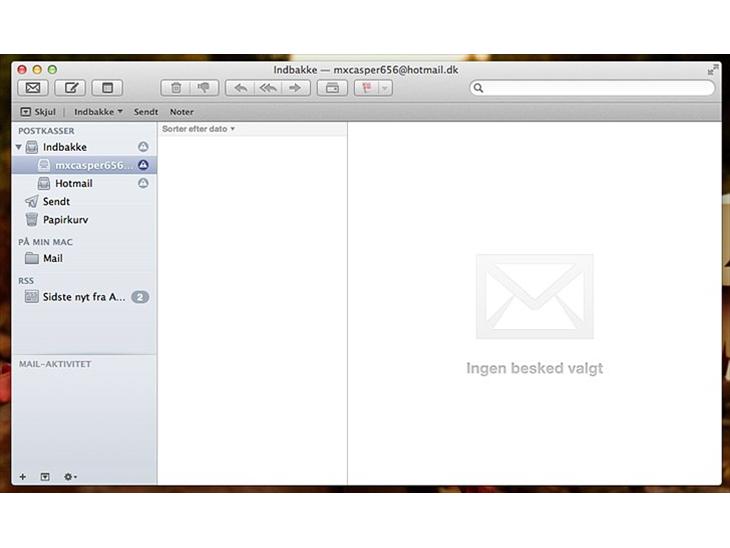Mark message as junk with thumbs-down
The image size is (730, 548).
tap(203, 88)
